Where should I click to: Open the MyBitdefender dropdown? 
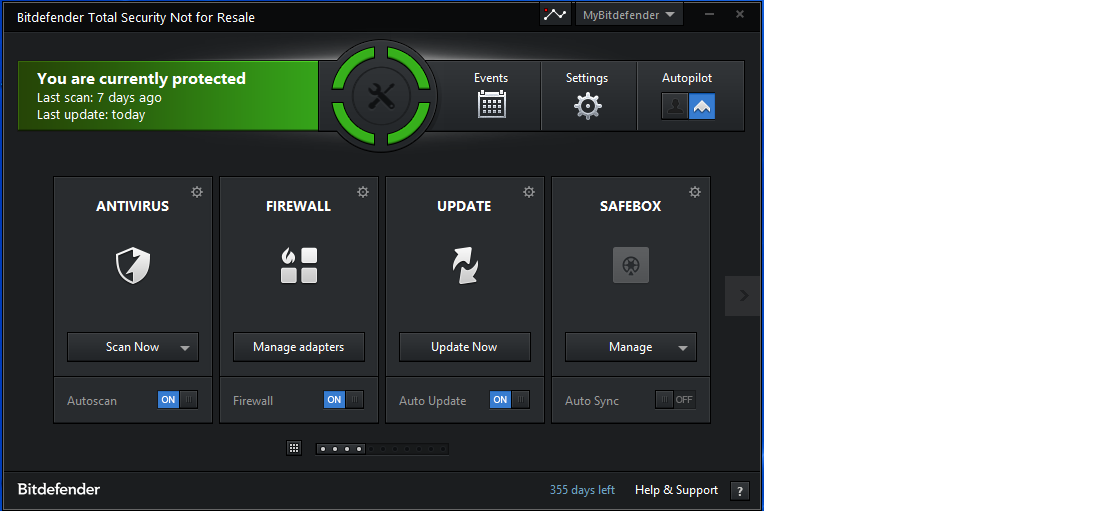(x=629, y=14)
